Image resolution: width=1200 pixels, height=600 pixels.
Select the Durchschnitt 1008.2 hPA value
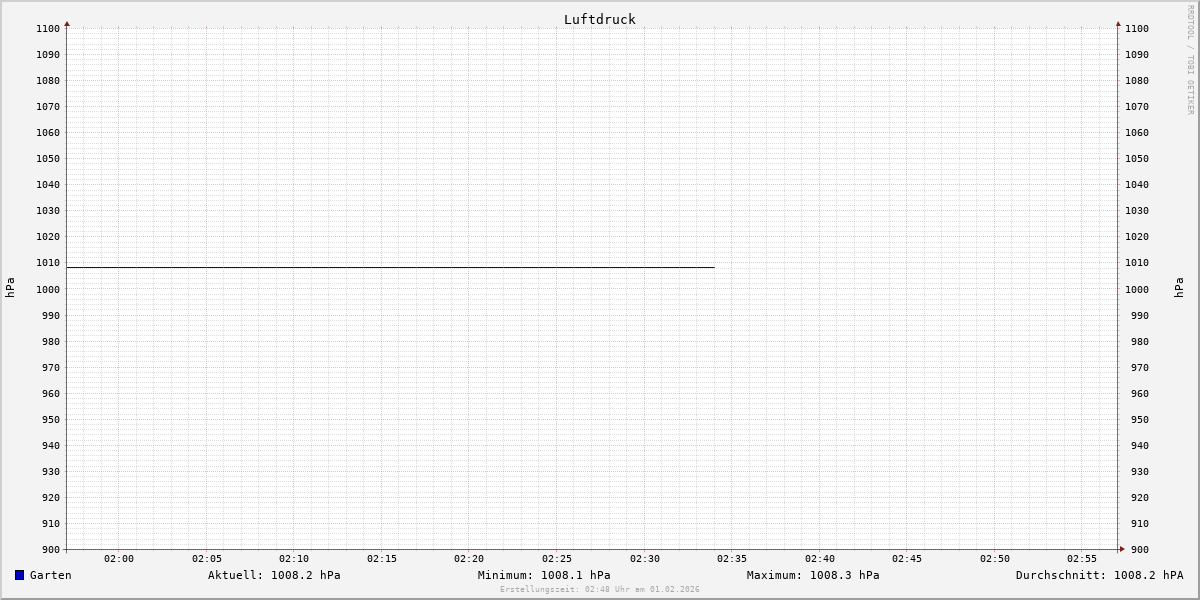(1099, 575)
